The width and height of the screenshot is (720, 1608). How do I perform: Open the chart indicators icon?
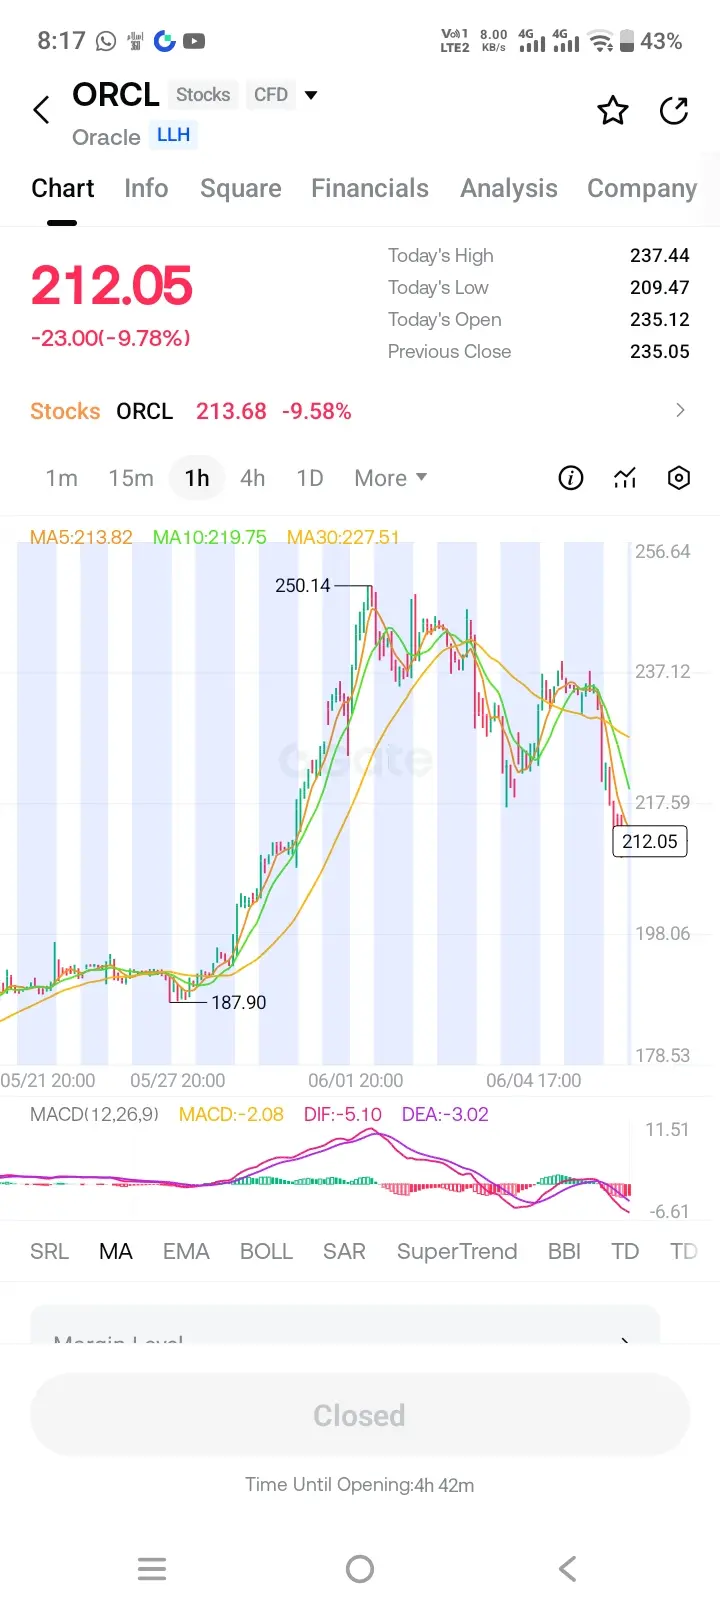coord(625,478)
